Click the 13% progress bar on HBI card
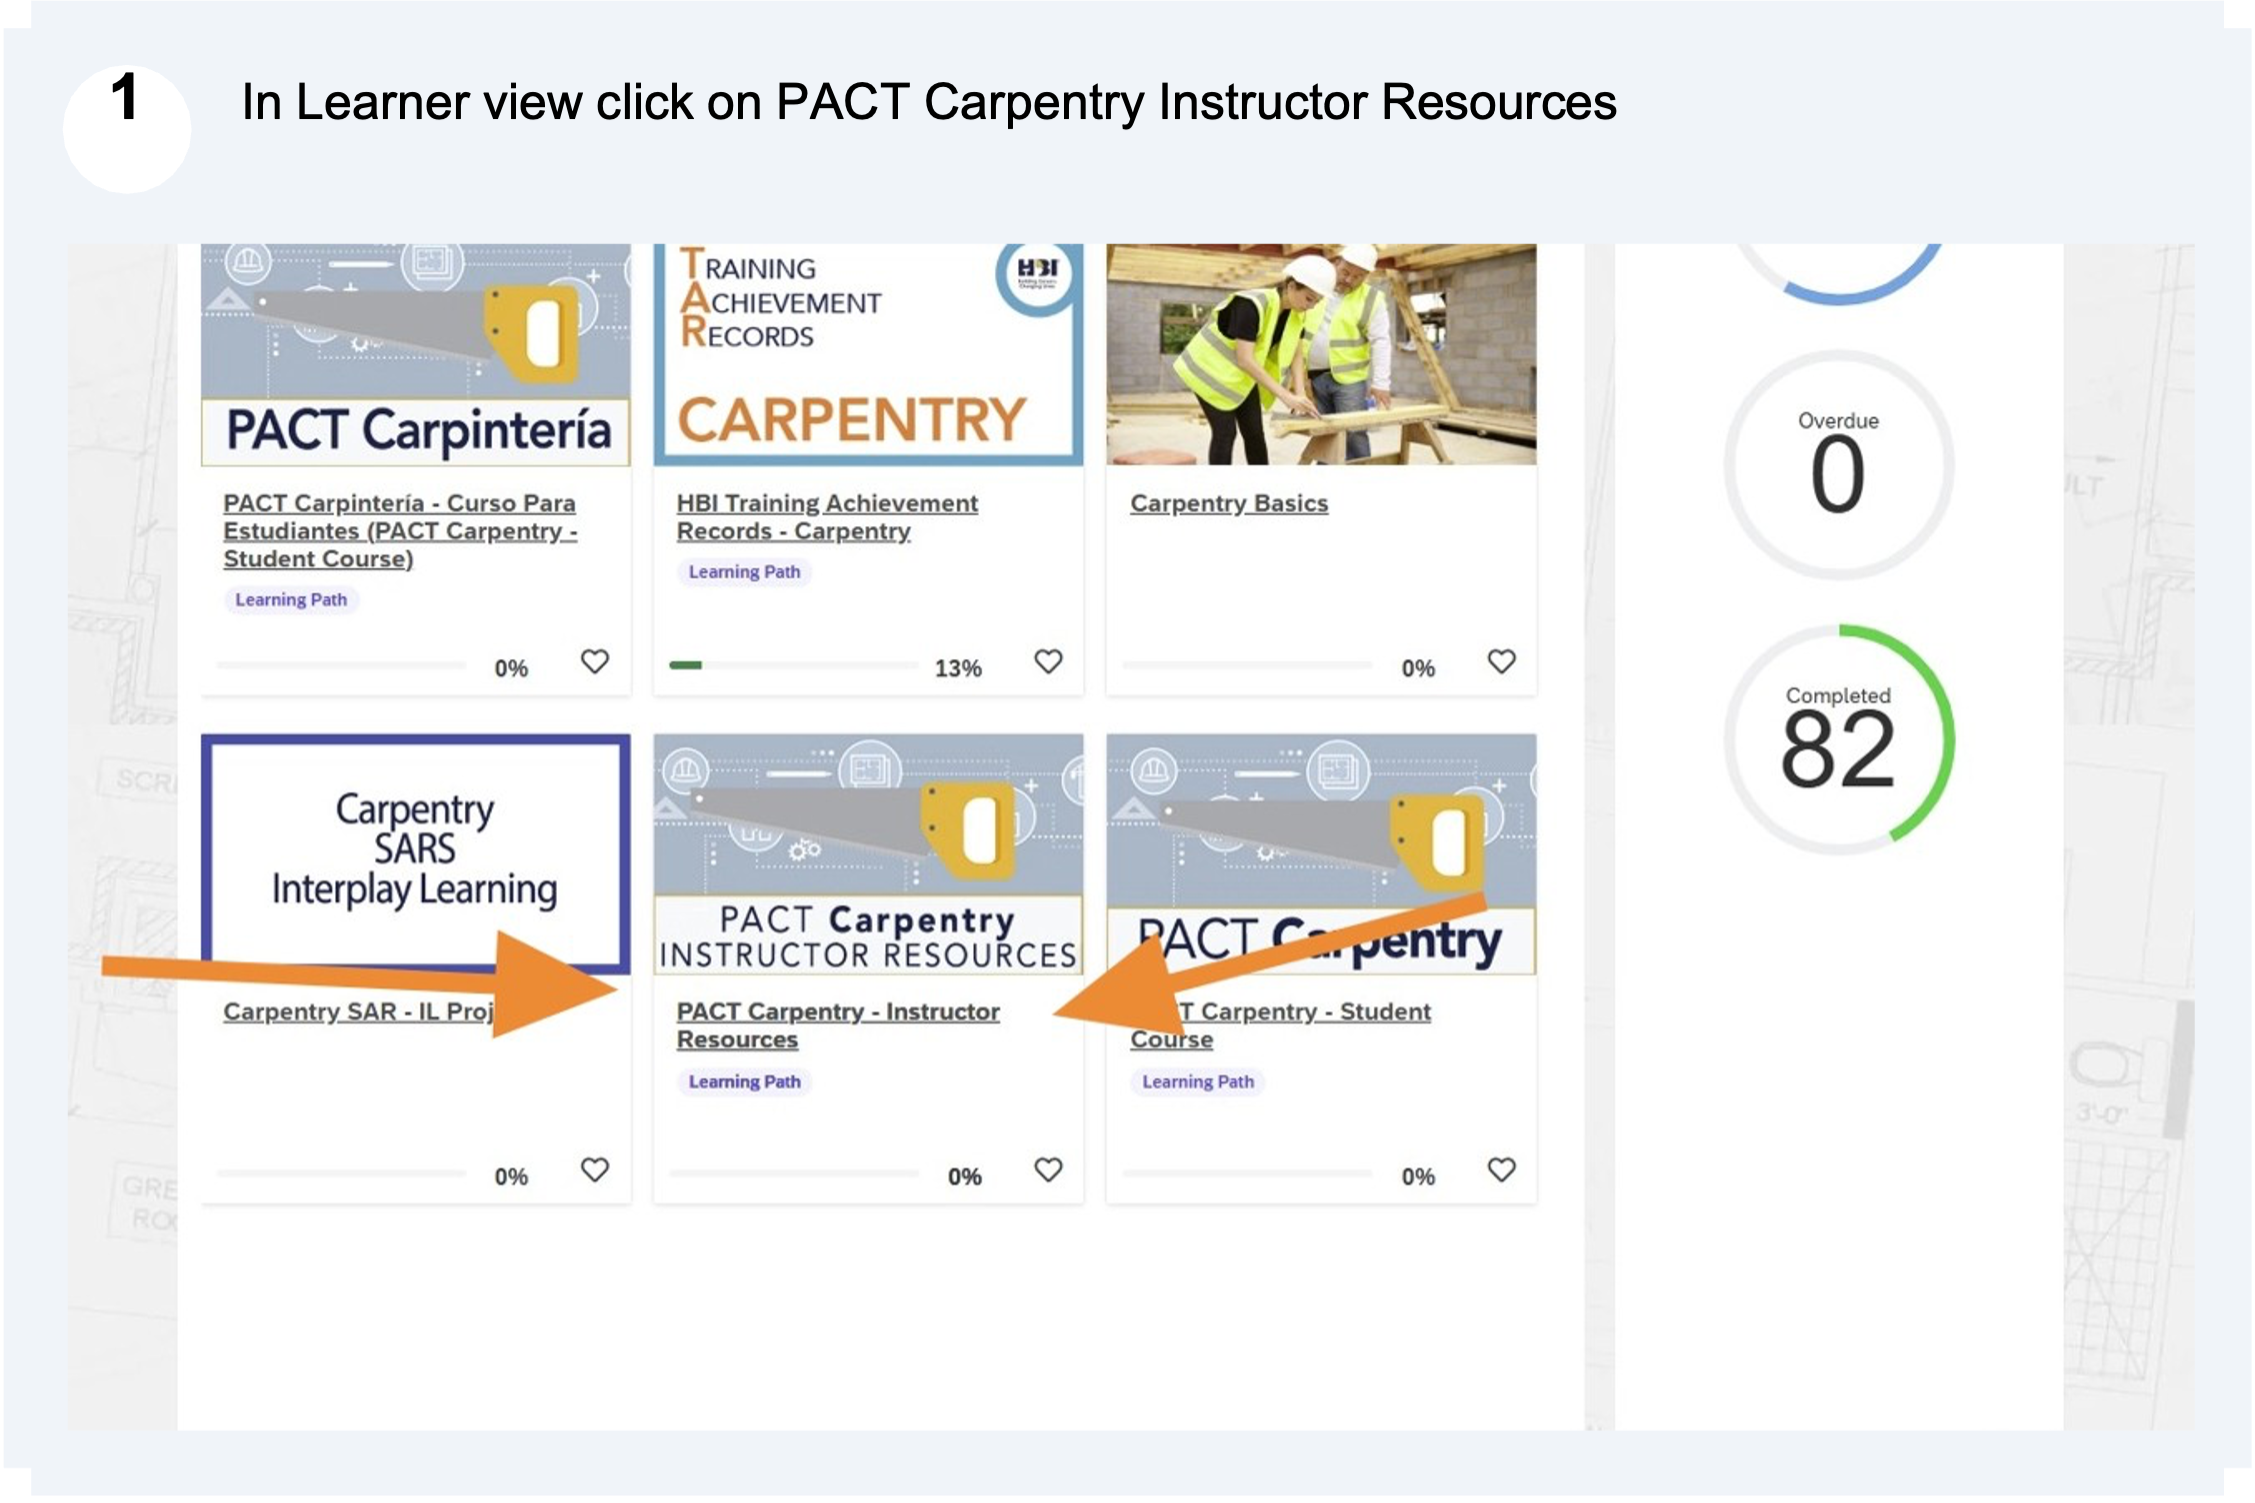This screenshot has height=1503, width=2255. coord(793,665)
